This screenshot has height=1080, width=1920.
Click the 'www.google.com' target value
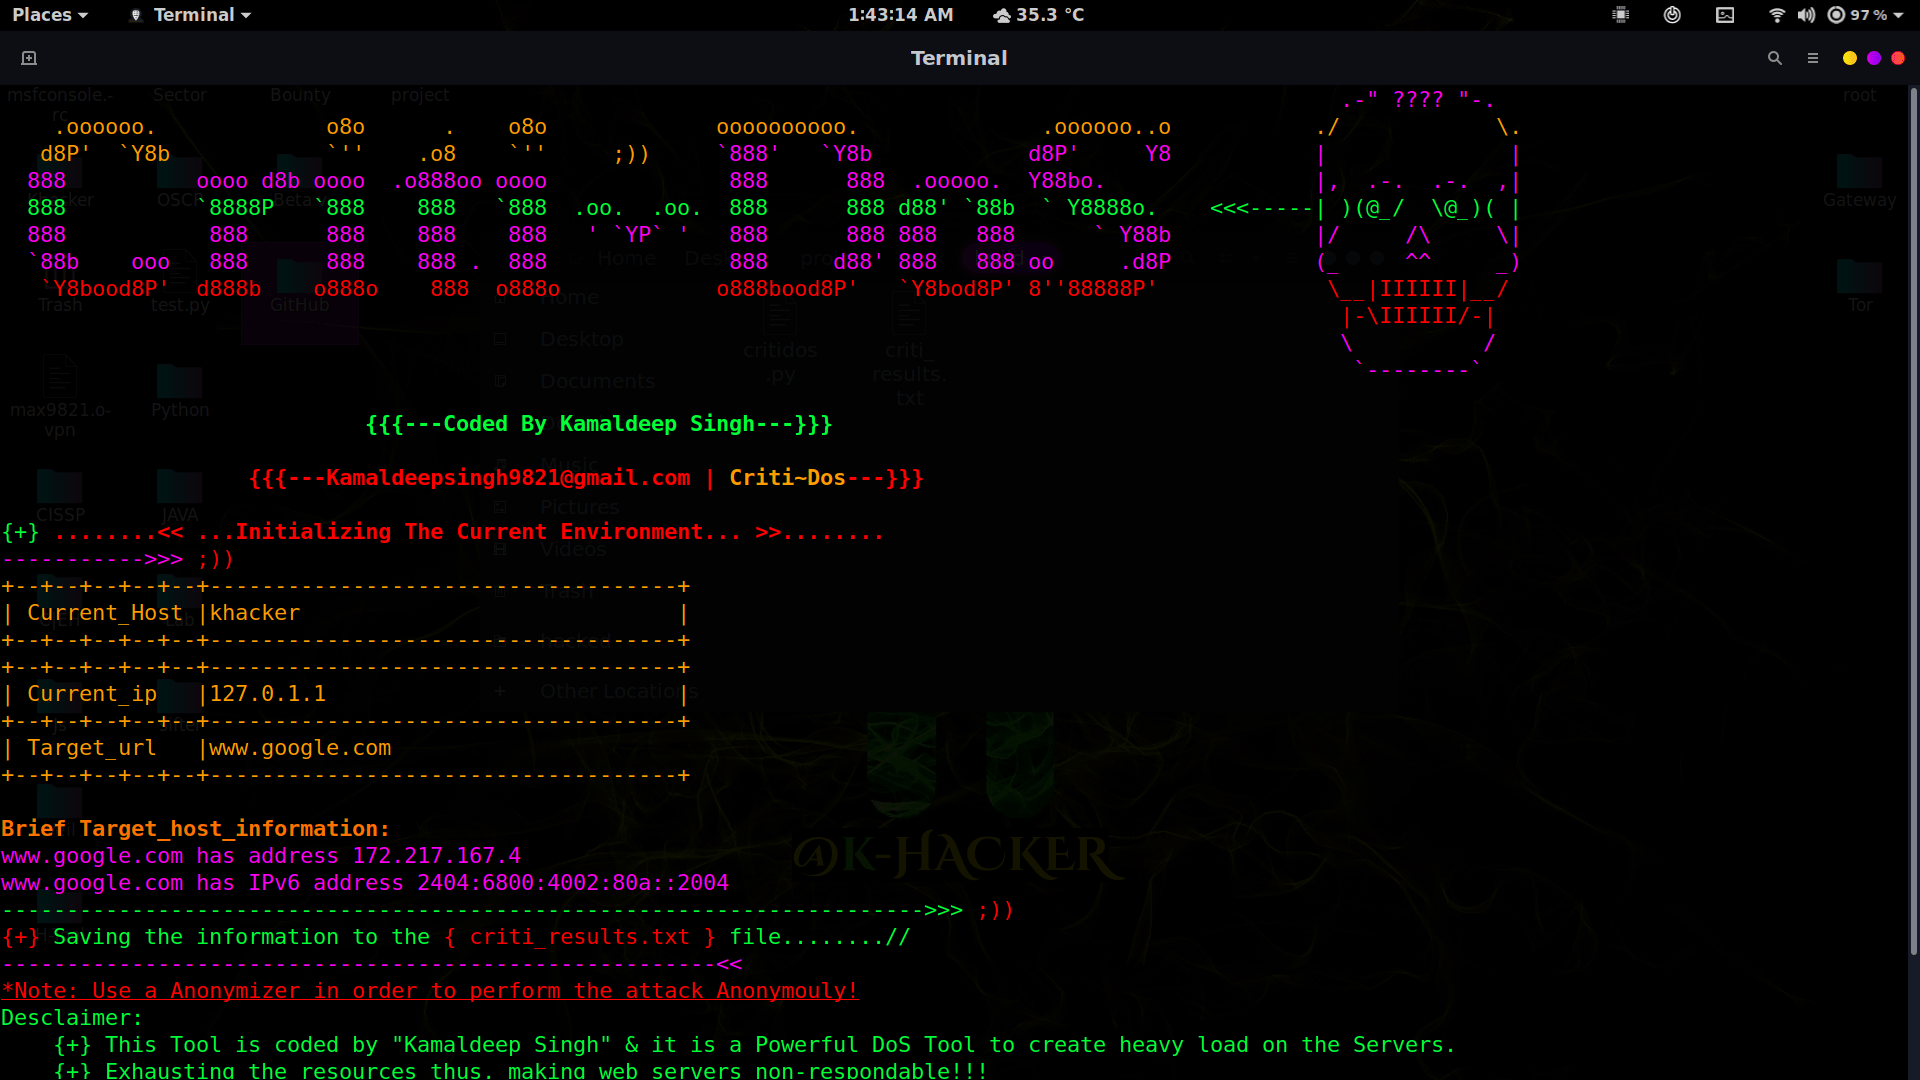pyautogui.click(x=300, y=748)
